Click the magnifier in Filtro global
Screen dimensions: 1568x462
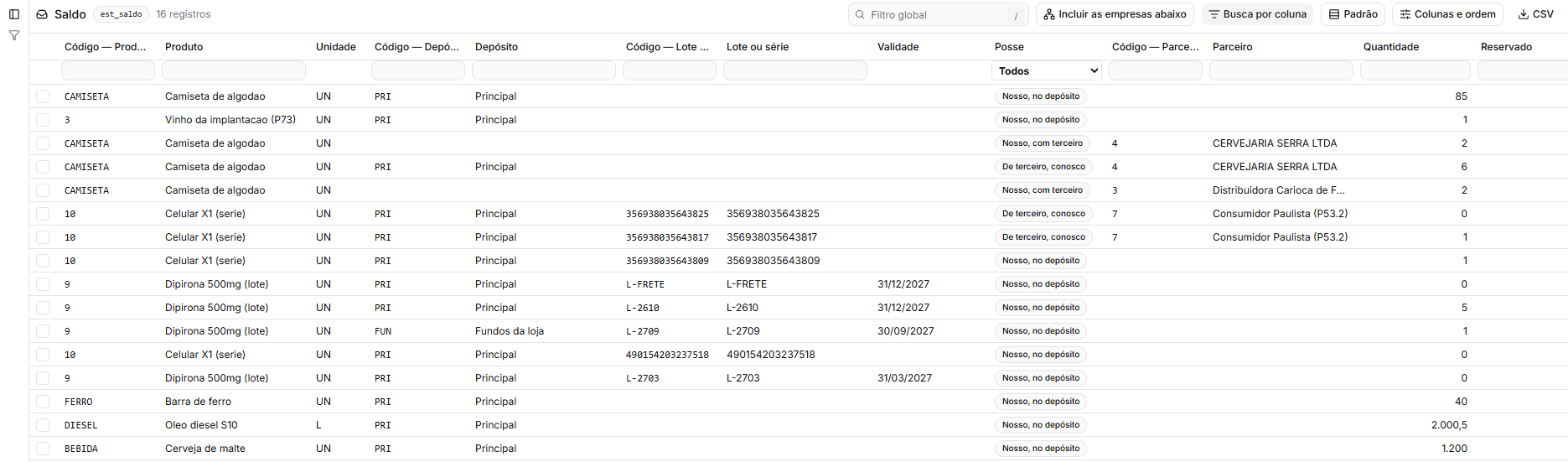tap(860, 15)
